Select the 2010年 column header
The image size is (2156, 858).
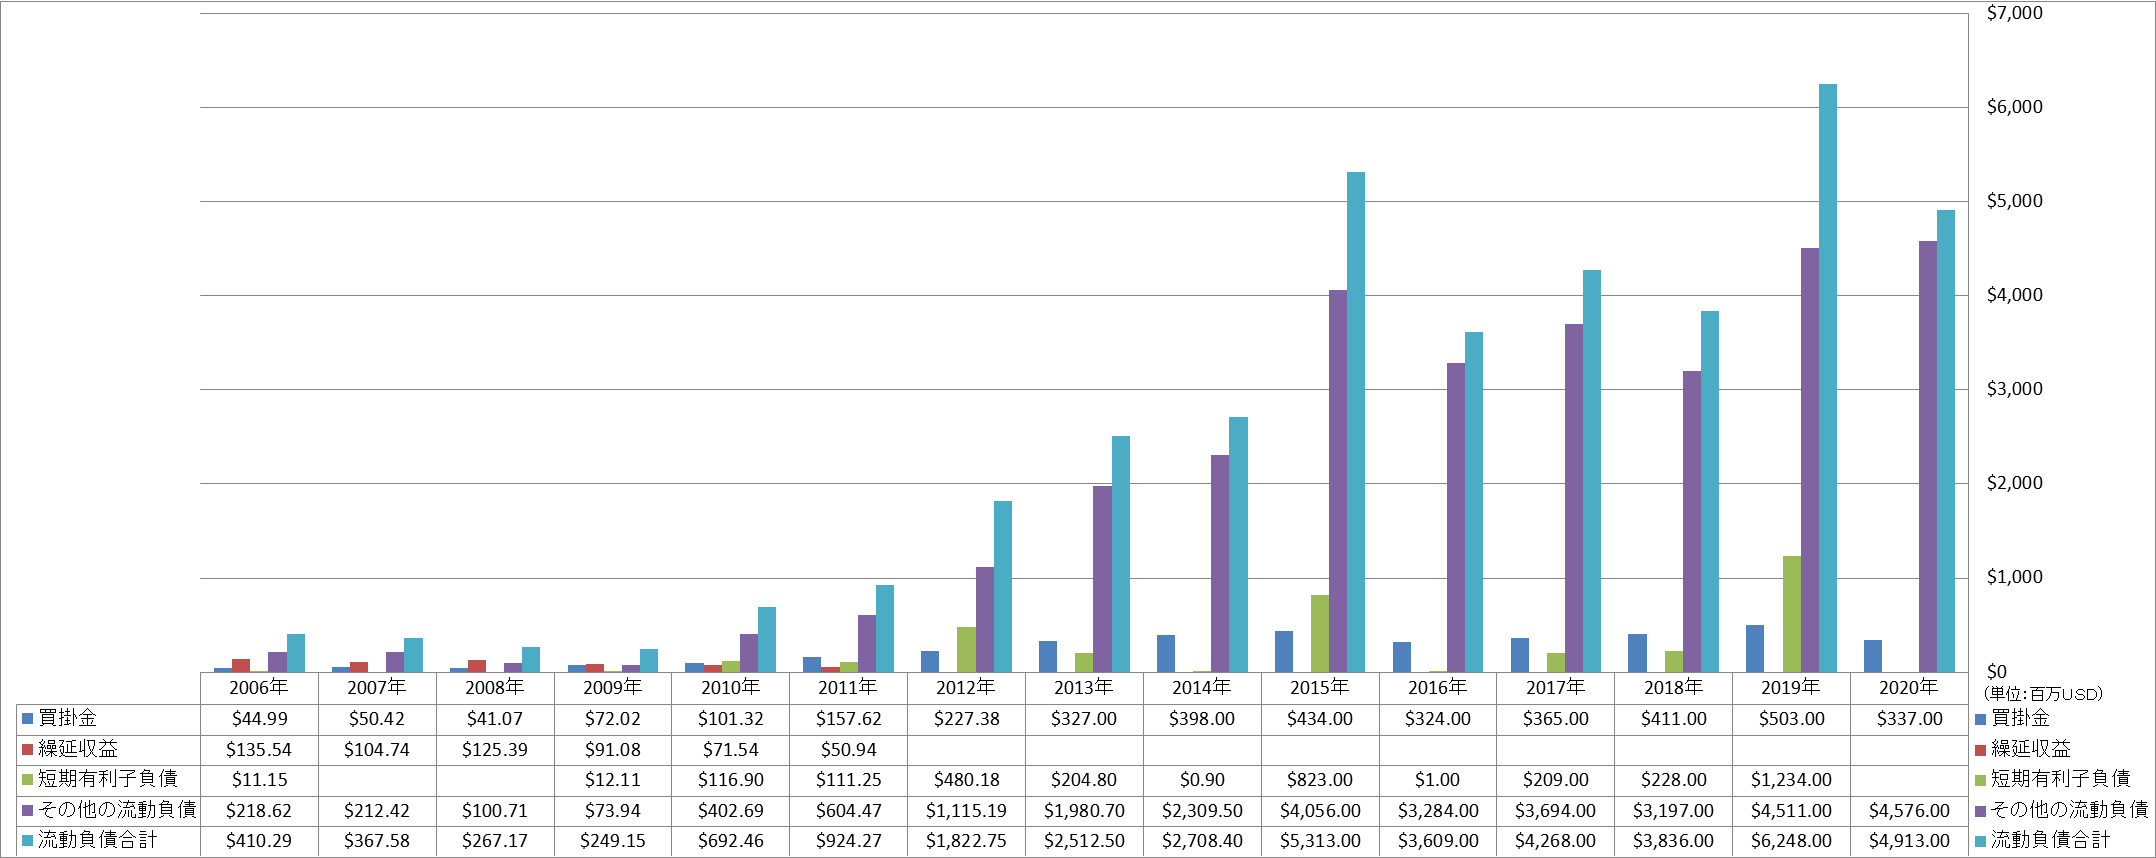731,687
